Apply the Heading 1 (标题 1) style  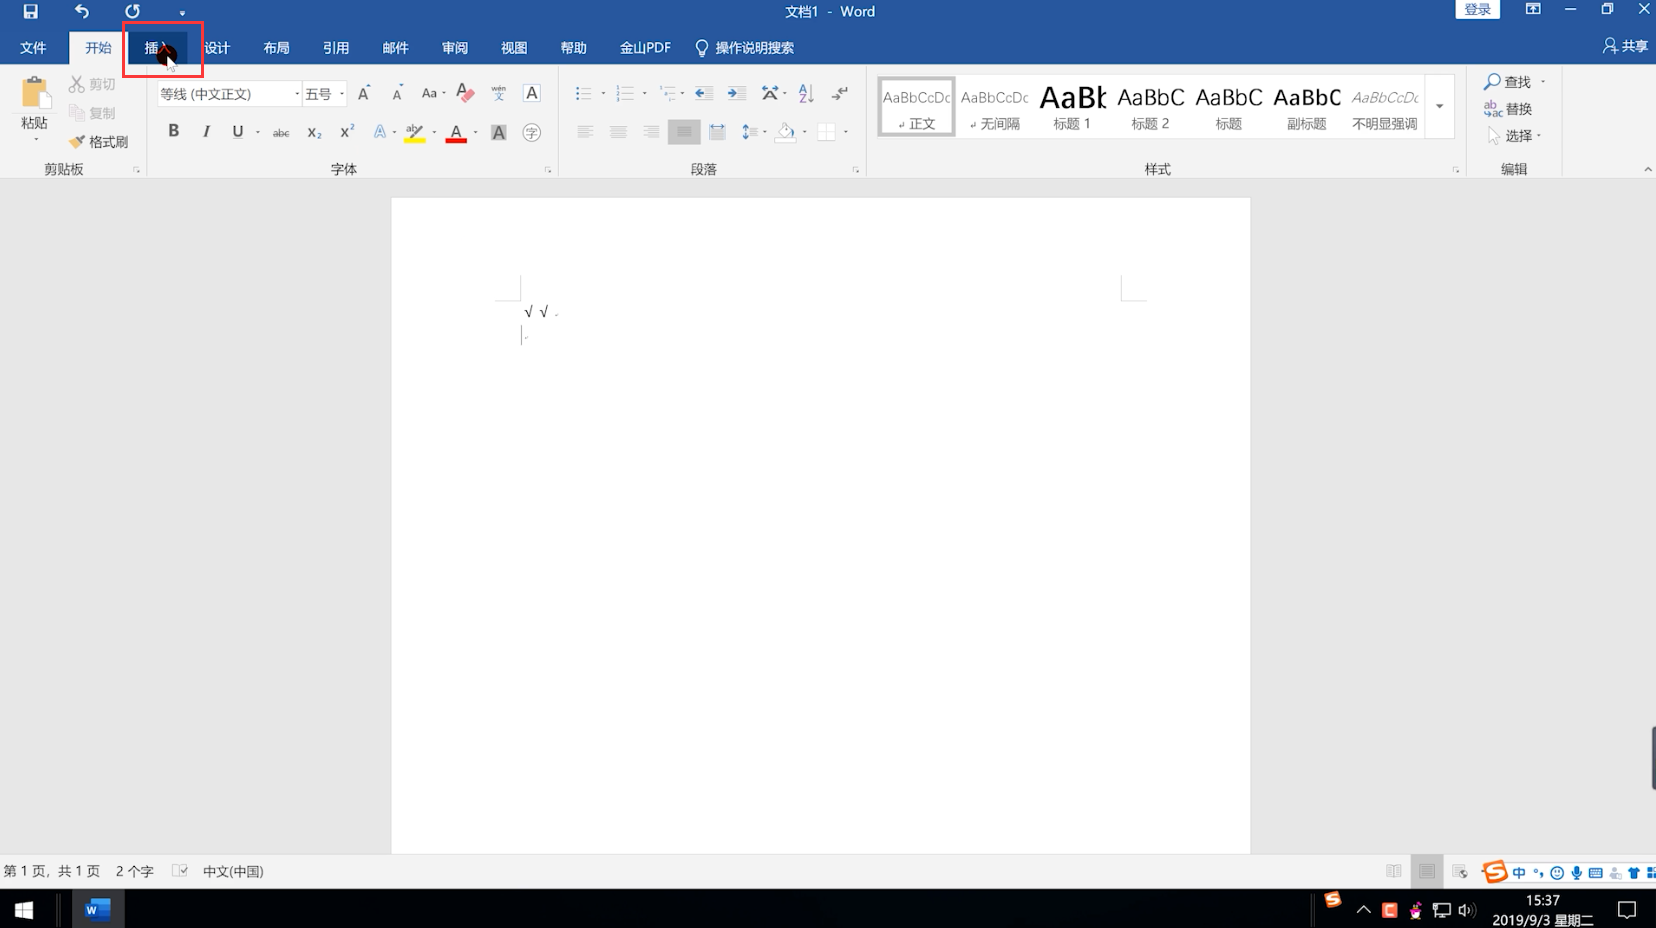click(x=1072, y=107)
